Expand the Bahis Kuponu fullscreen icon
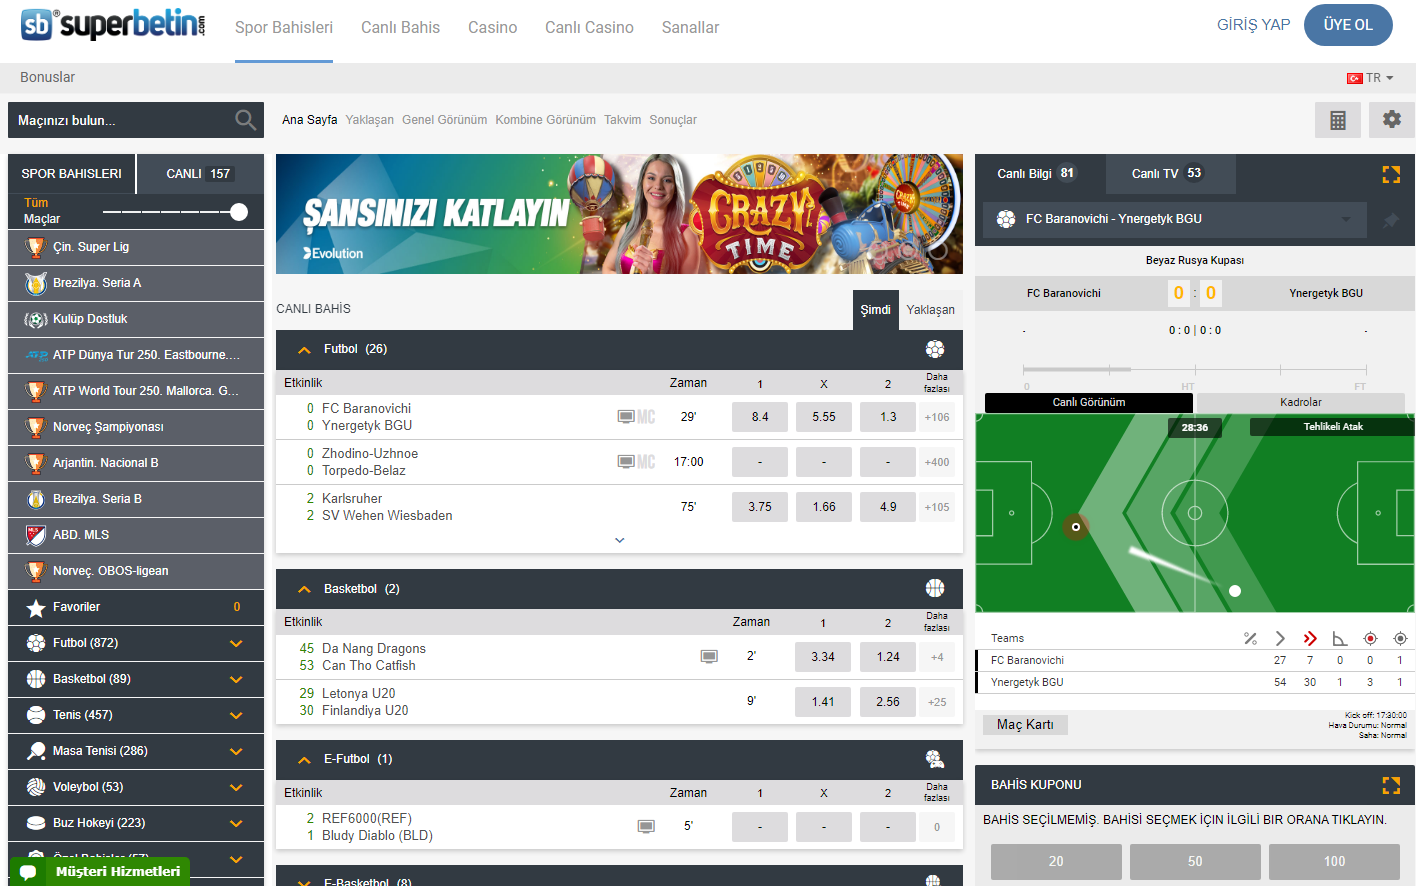The image size is (1416, 886). [x=1391, y=785]
